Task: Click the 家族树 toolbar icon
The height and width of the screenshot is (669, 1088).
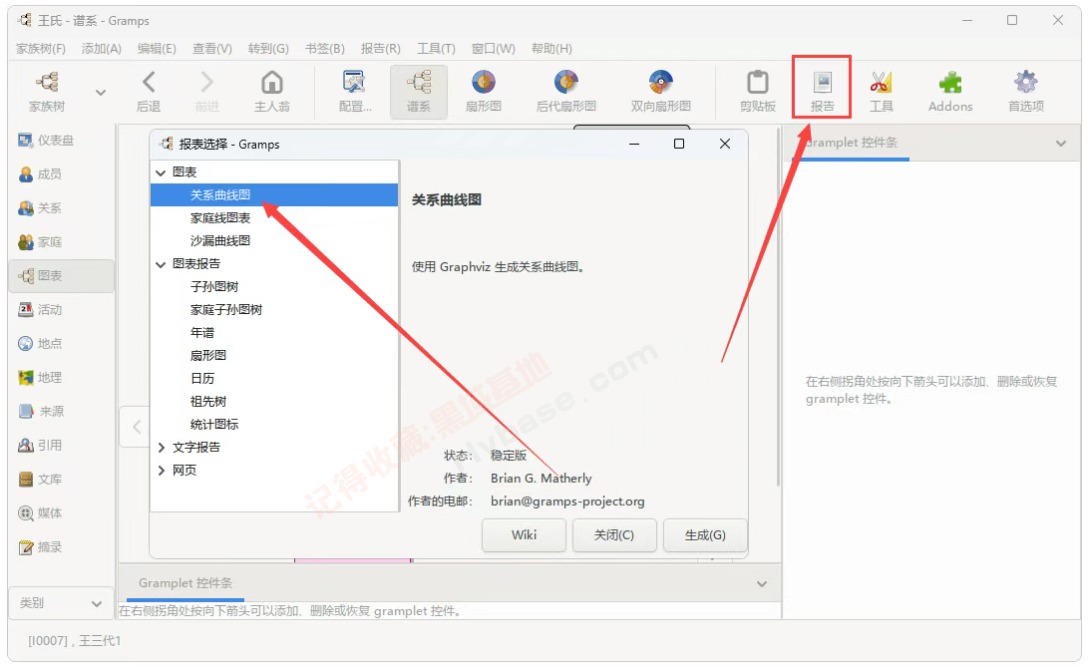Action: click(47, 91)
